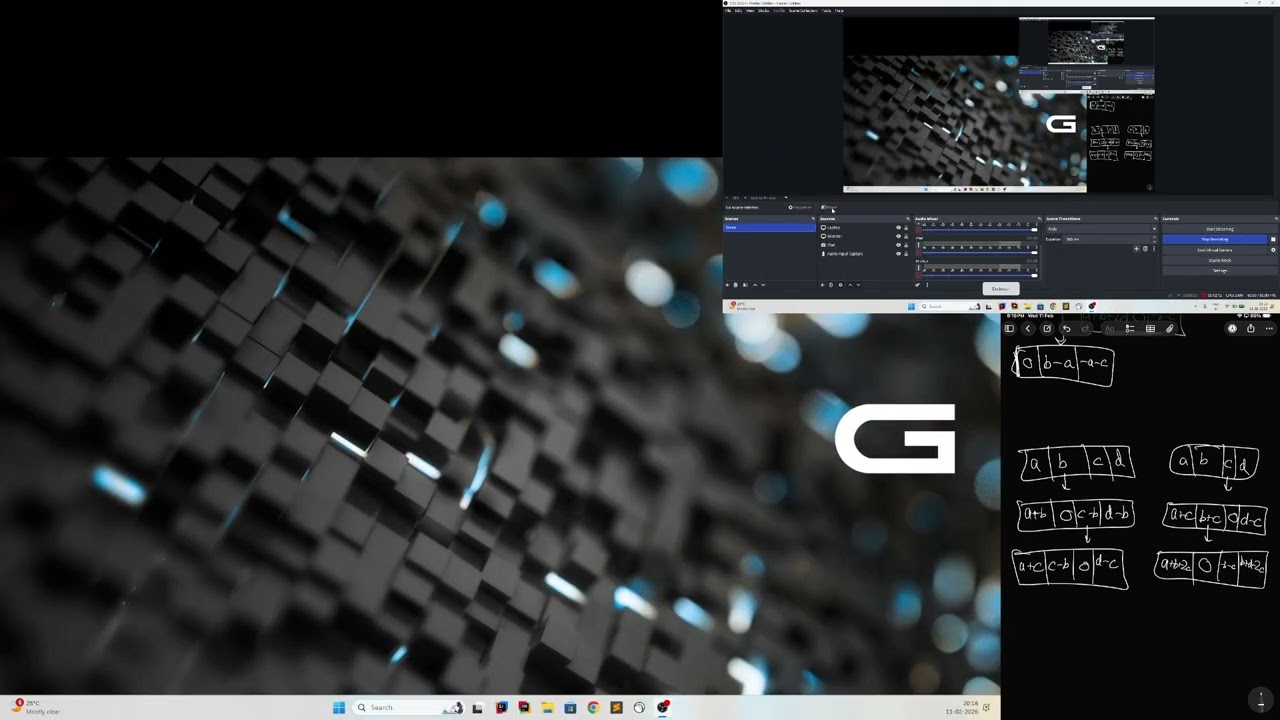Toggle visibility of Audio Input Capture source
The height and width of the screenshot is (720, 1280).
tap(898, 253)
